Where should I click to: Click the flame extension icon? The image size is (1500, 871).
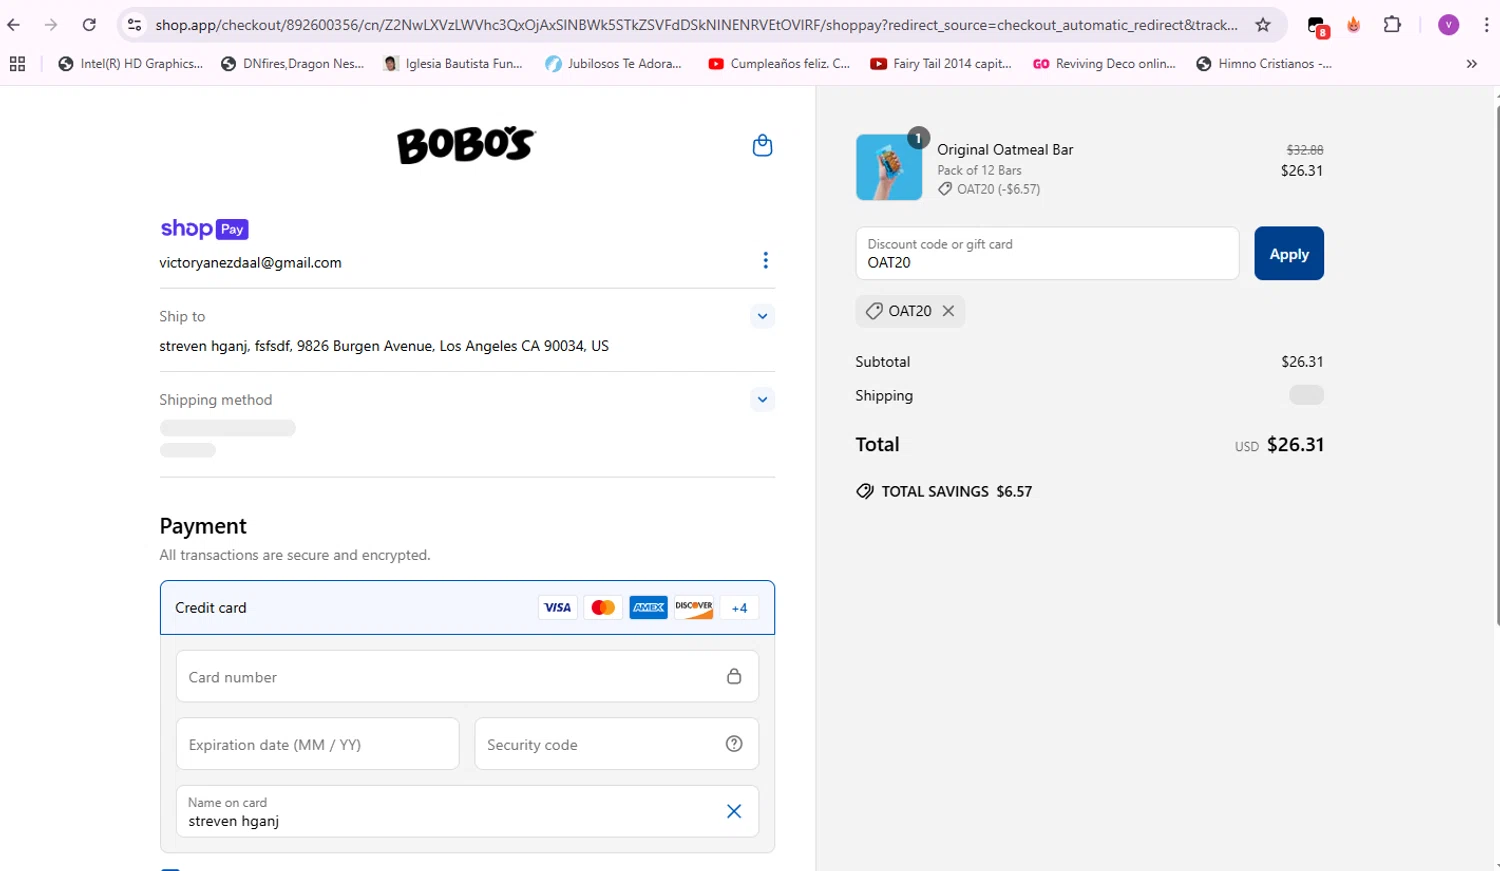point(1354,25)
